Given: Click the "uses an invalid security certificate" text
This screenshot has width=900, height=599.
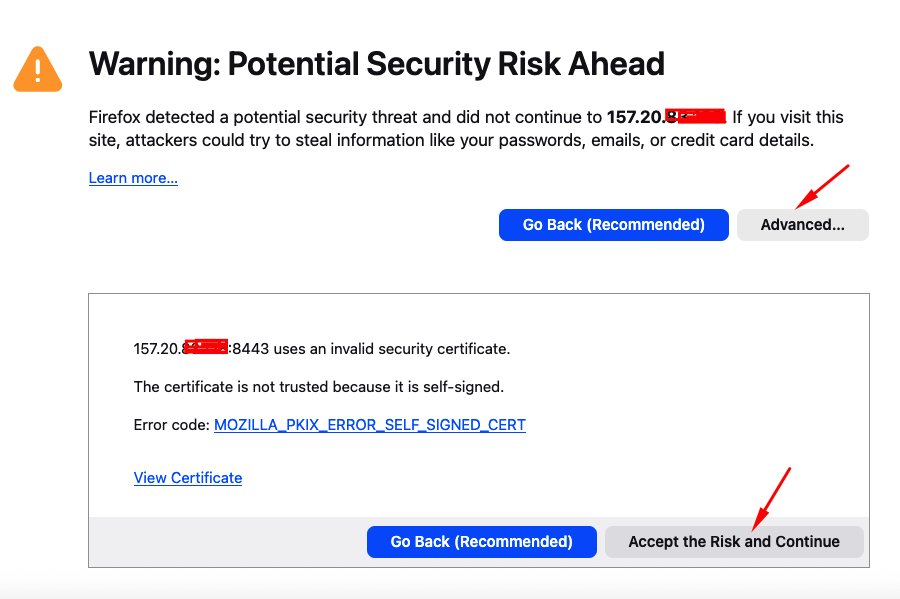Looking at the screenshot, I should [x=392, y=349].
